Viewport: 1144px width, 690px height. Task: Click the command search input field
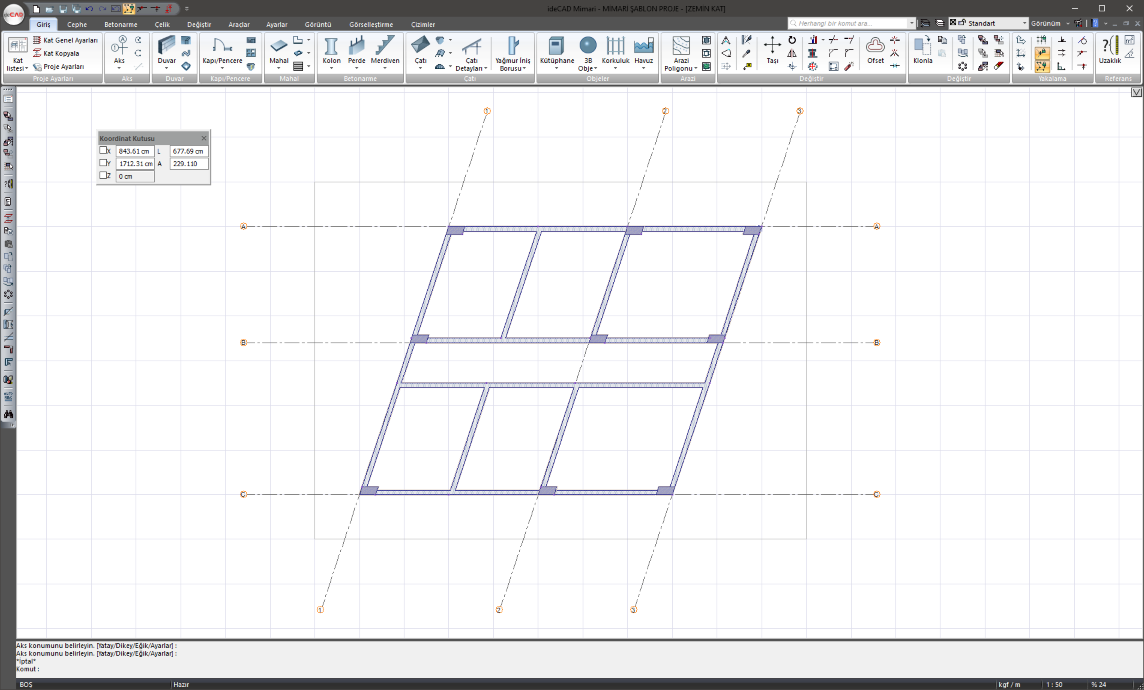pos(850,23)
